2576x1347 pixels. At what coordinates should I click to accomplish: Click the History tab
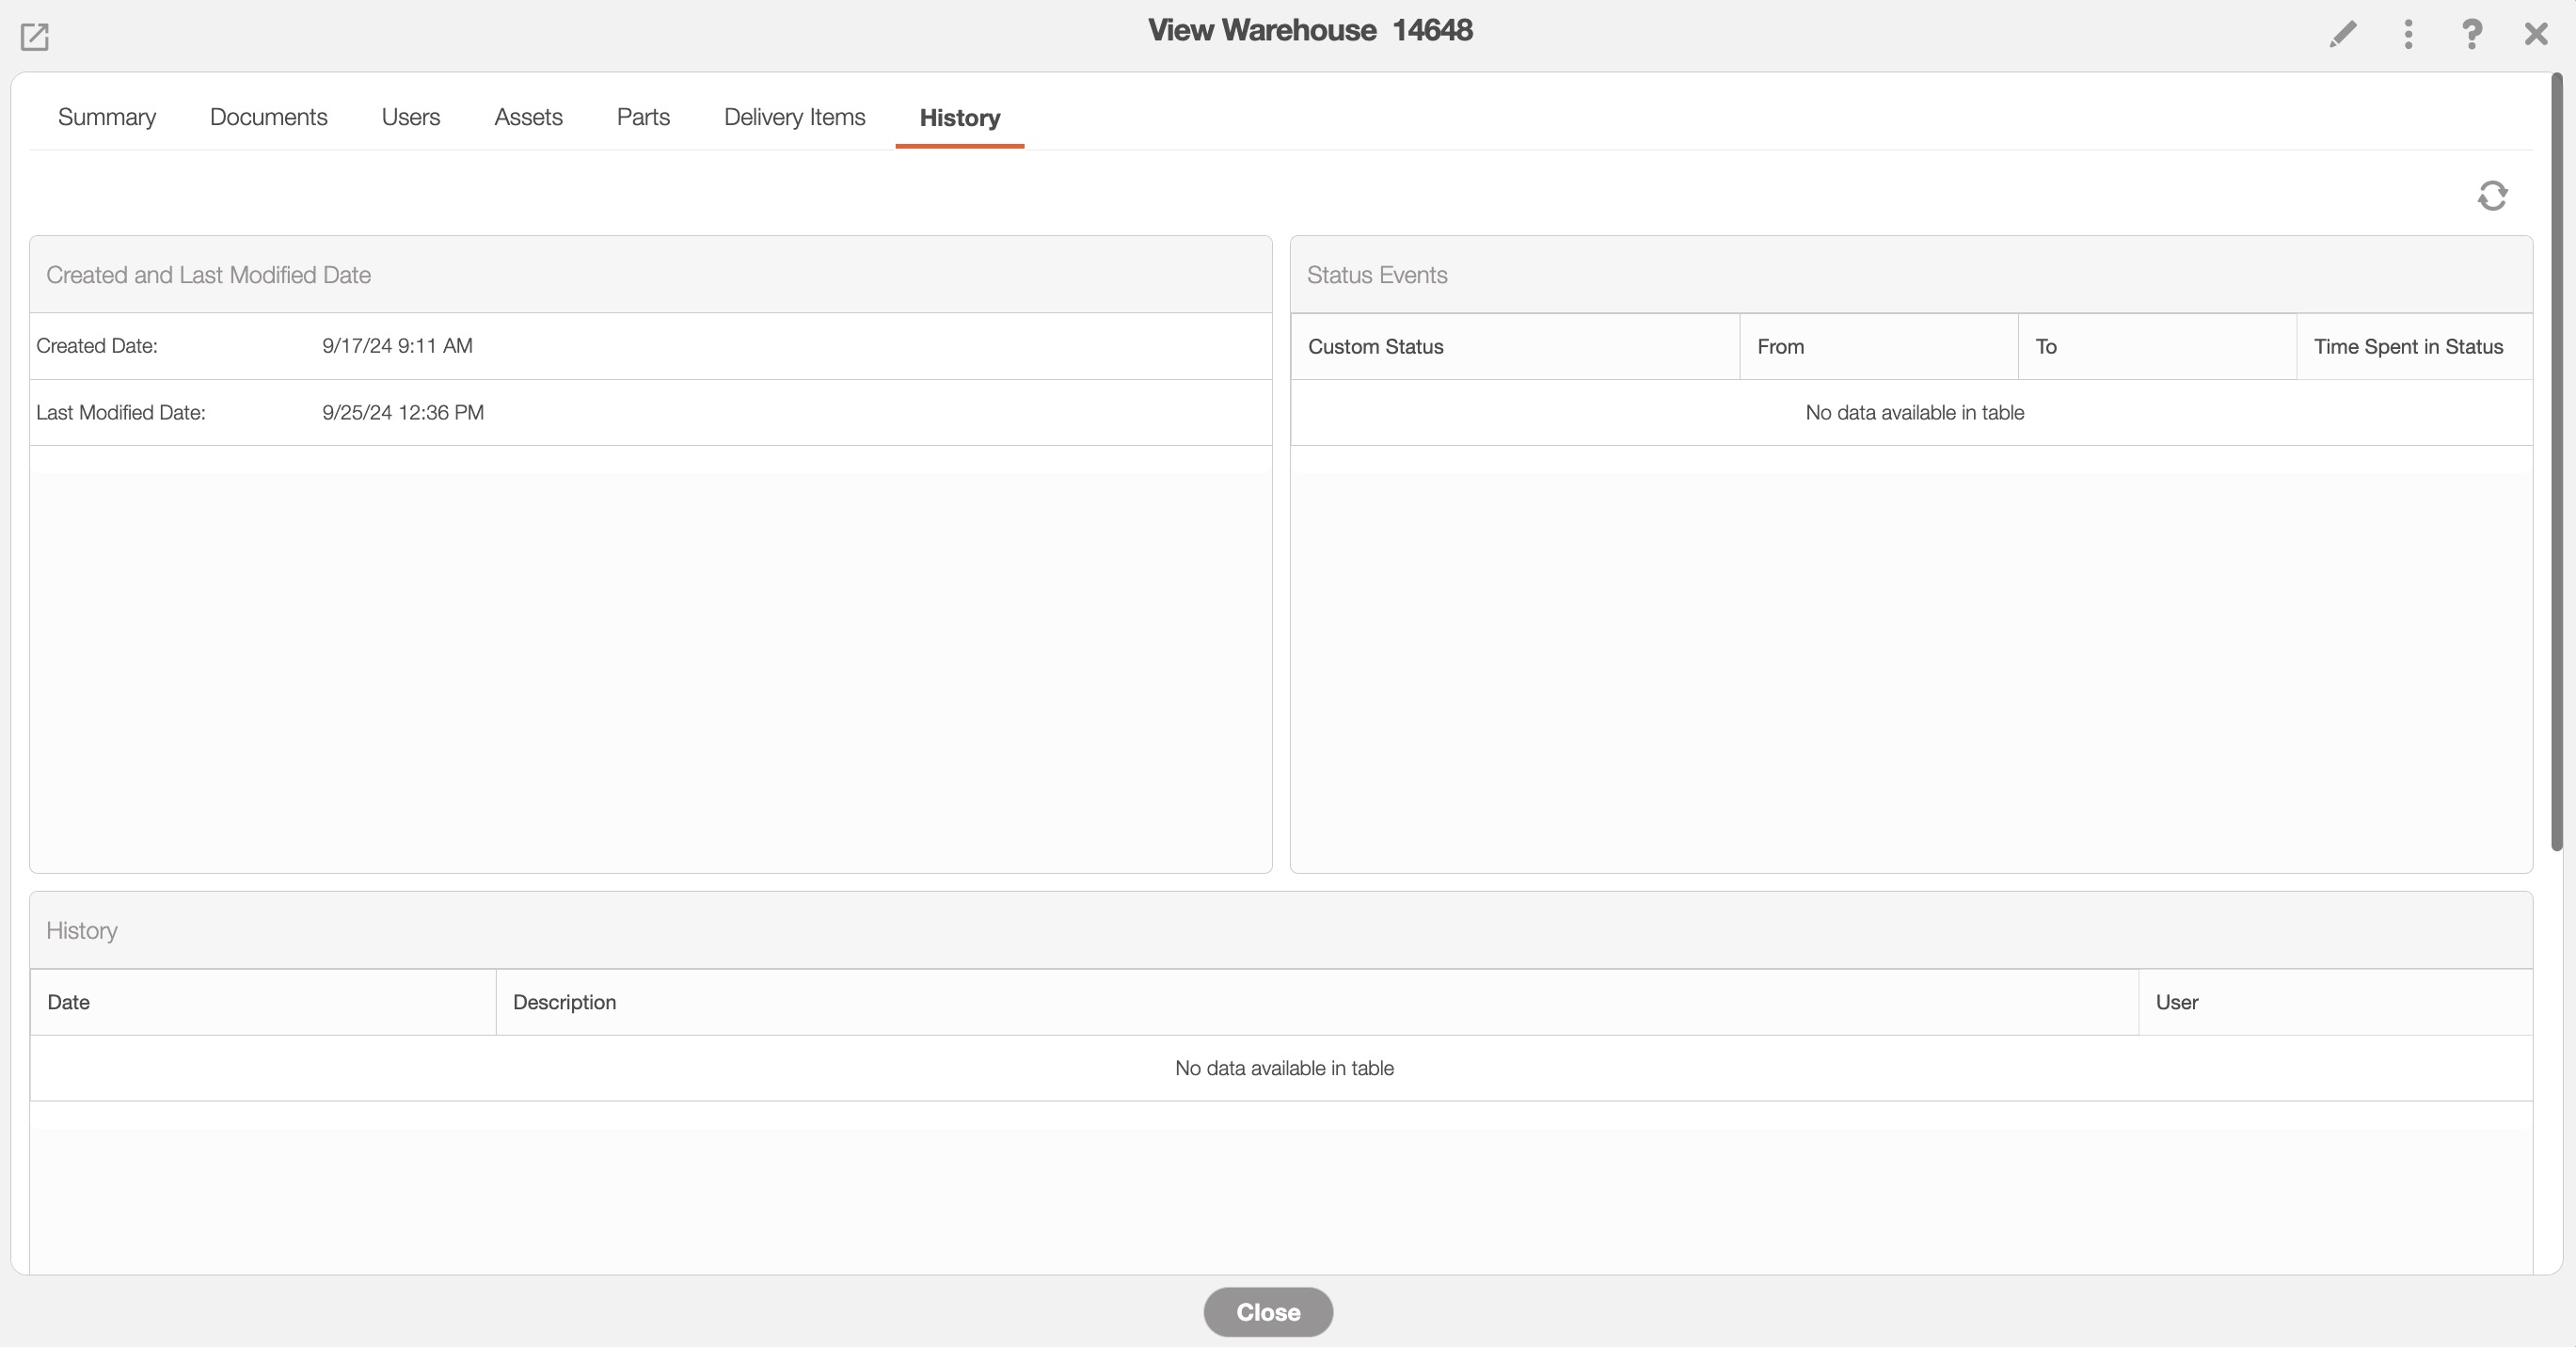959,118
